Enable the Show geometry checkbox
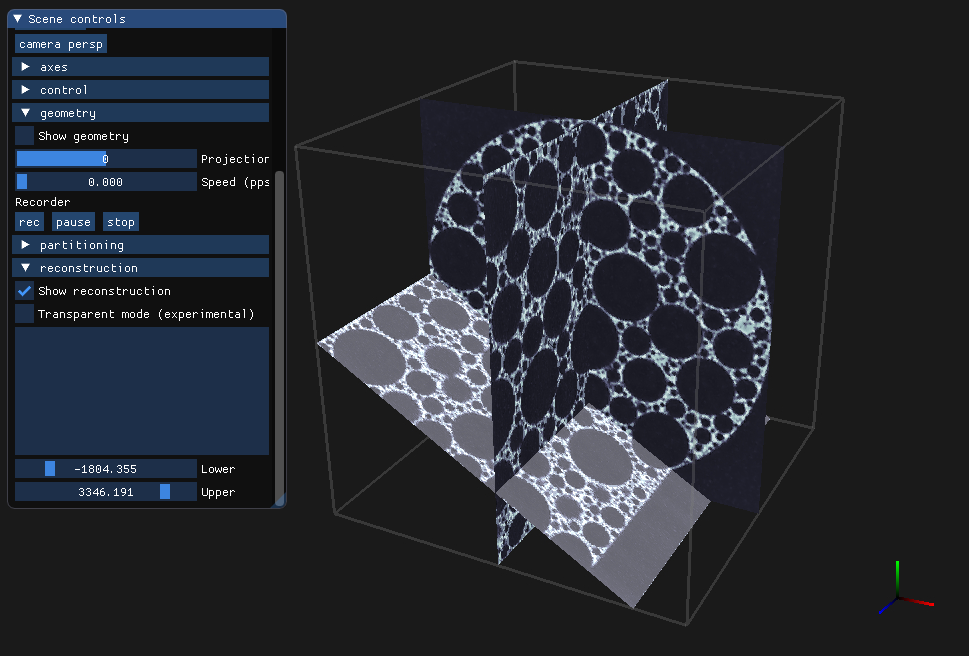 (24, 136)
